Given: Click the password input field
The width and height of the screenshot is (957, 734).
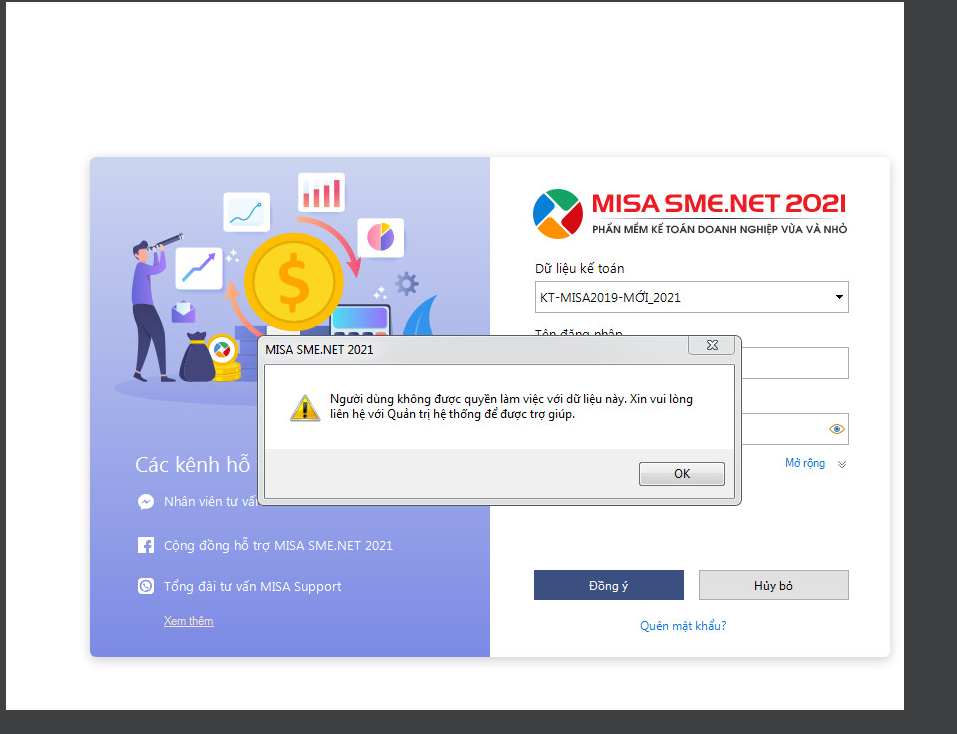Looking at the screenshot, I should pyautogui.click(x=785, y=429).
